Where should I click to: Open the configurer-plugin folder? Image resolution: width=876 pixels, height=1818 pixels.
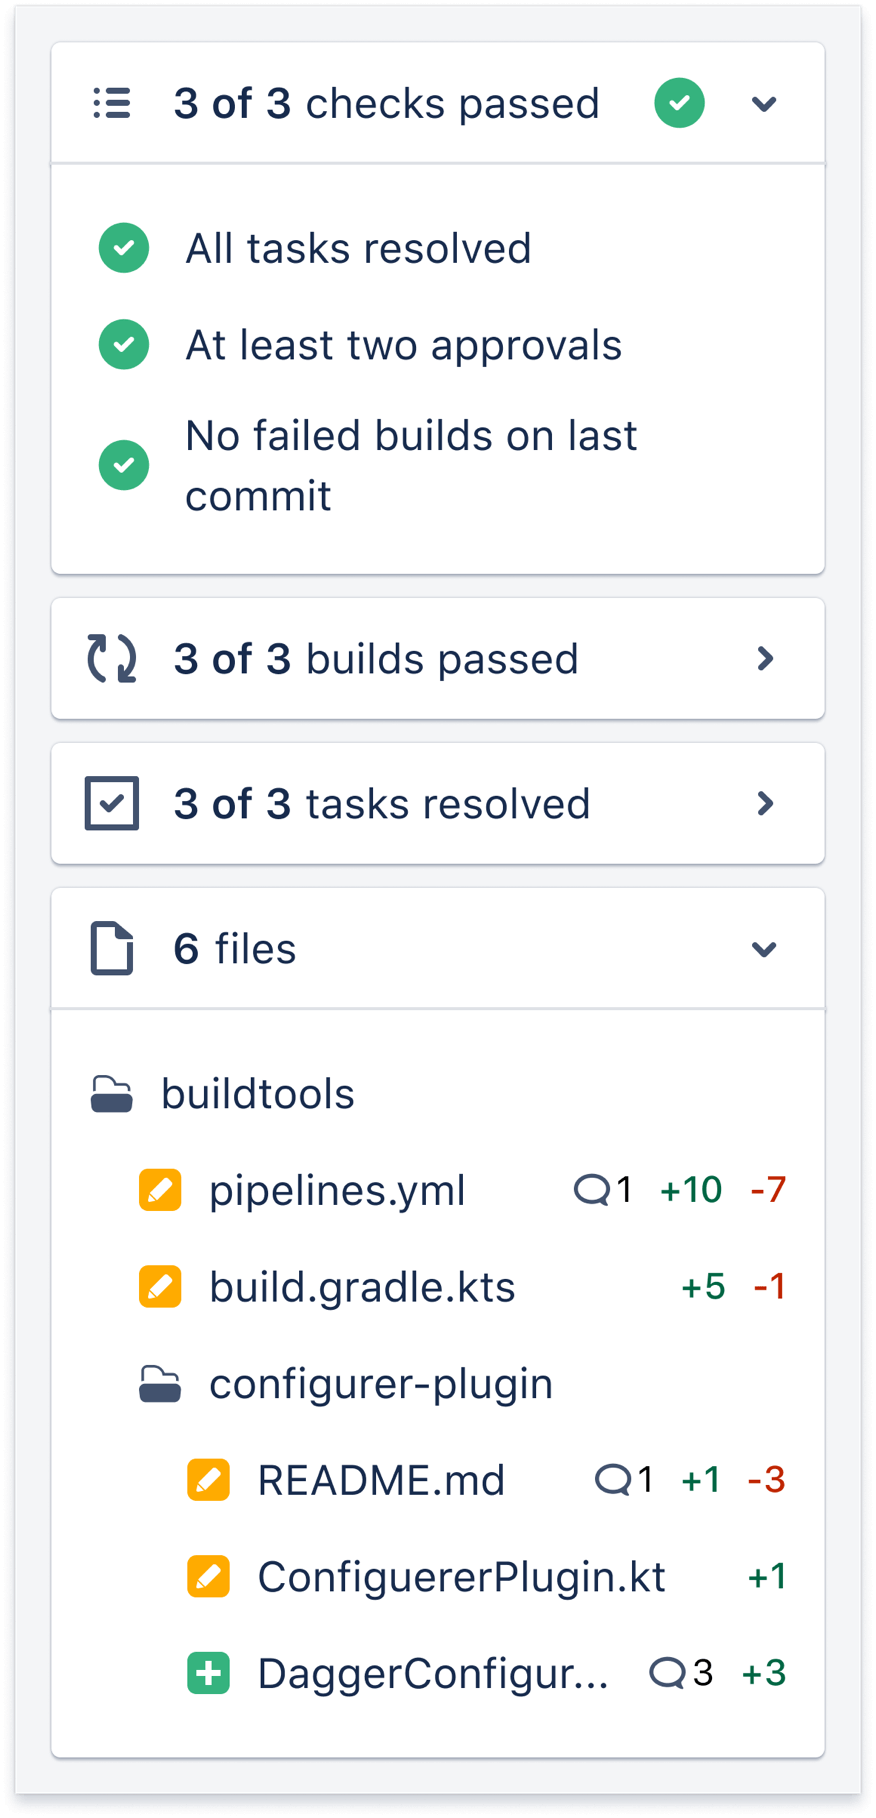tap(380, 1384)
